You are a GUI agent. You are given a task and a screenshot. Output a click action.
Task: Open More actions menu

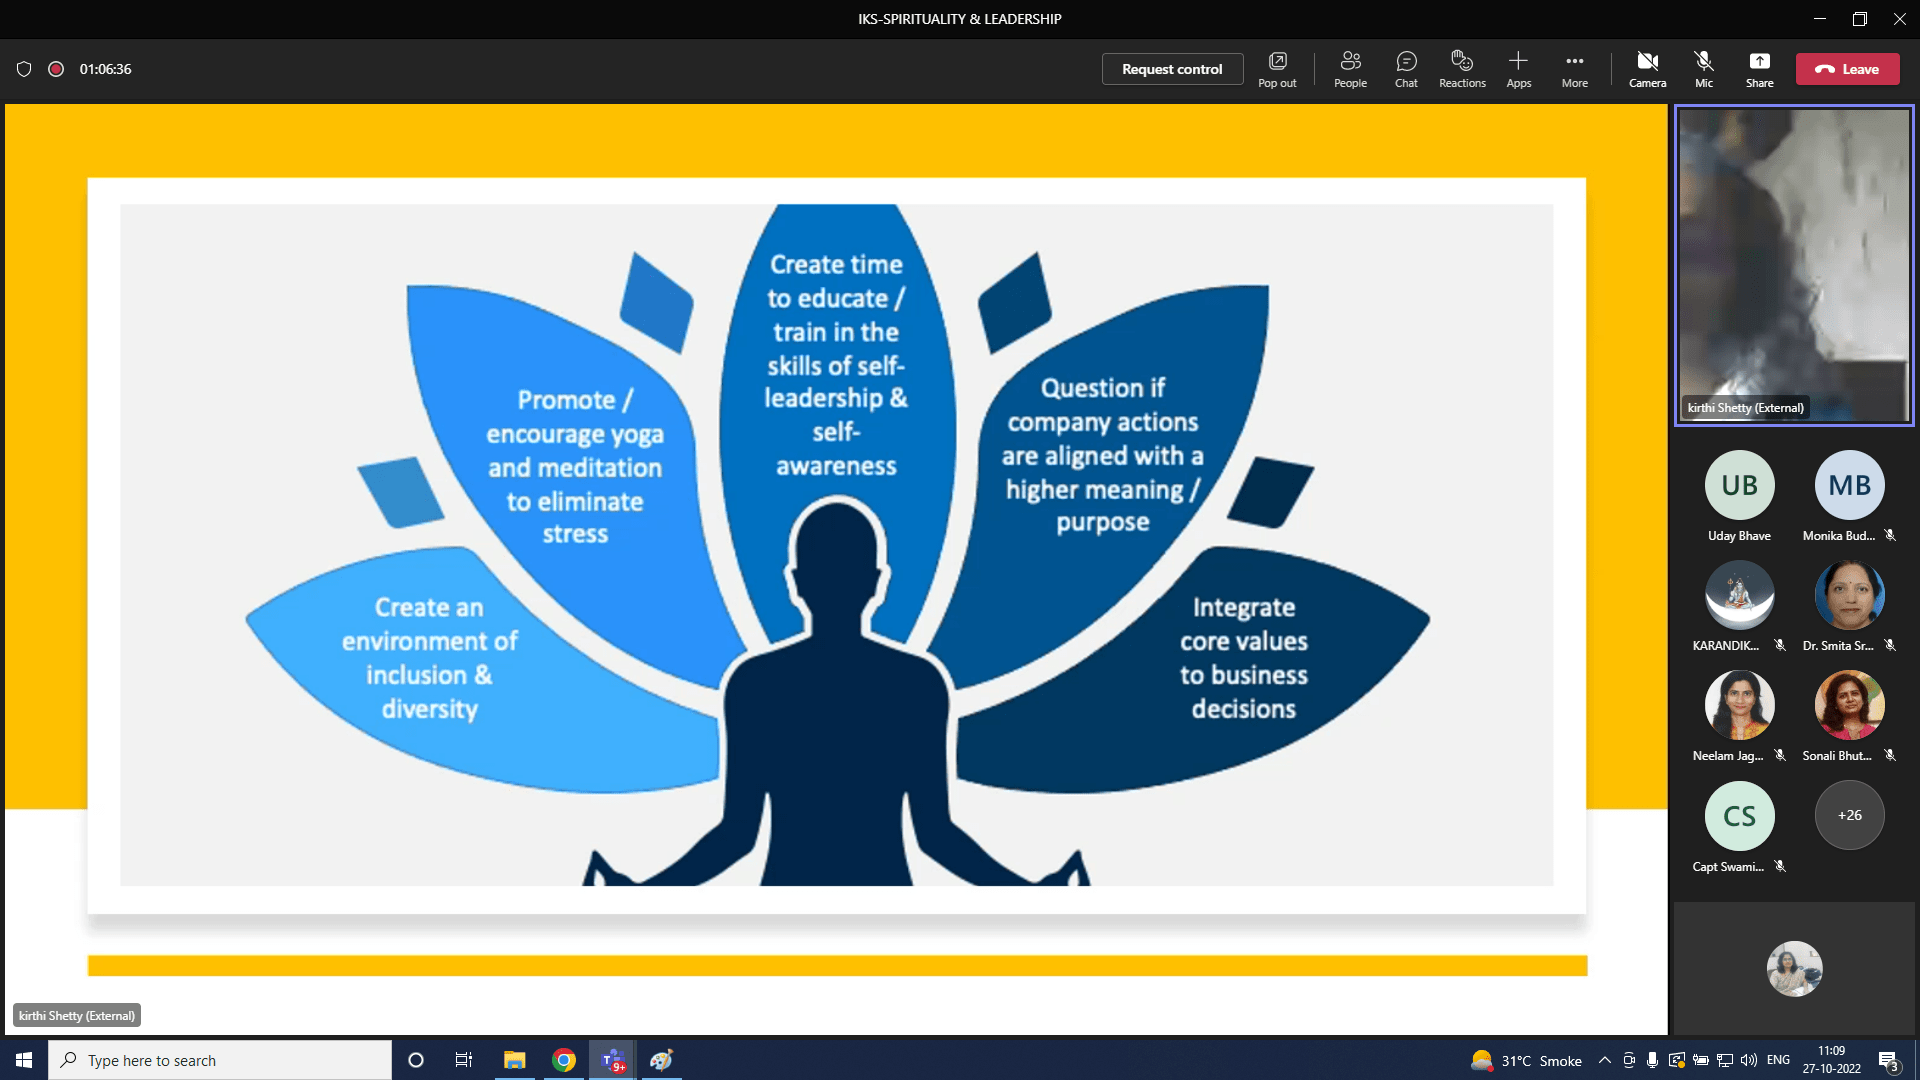point(1574,68)
